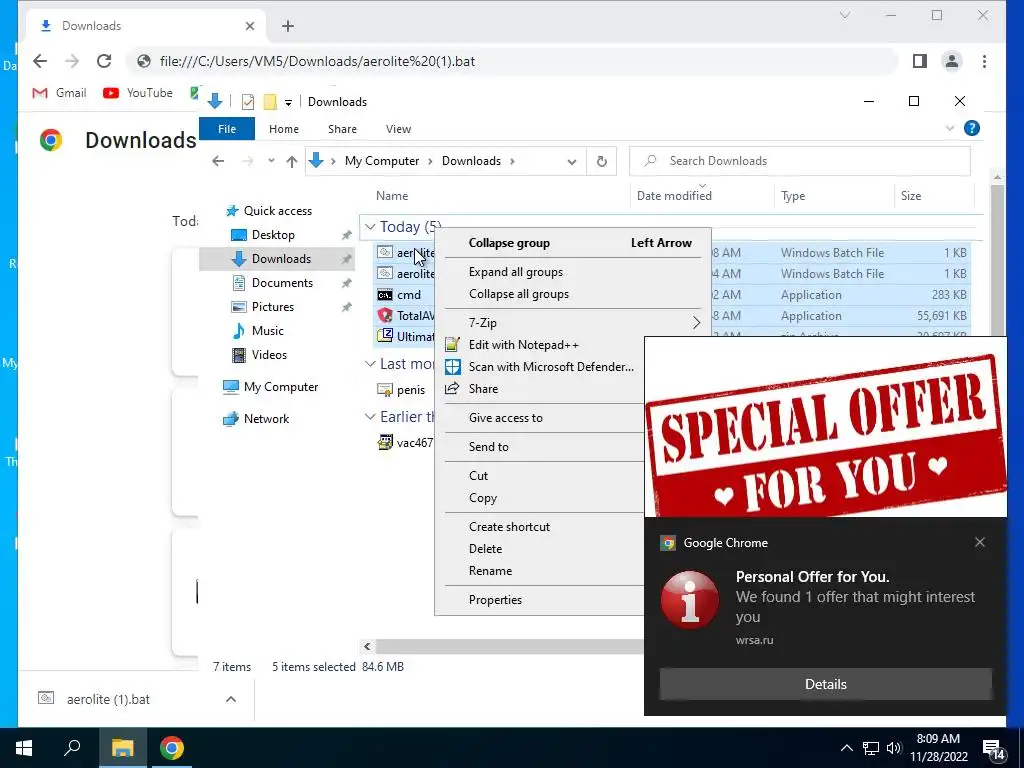Sort by Size column header
Image resolution: width=1024 pixels, height=768 pixels.
click(x=911, y=196)
